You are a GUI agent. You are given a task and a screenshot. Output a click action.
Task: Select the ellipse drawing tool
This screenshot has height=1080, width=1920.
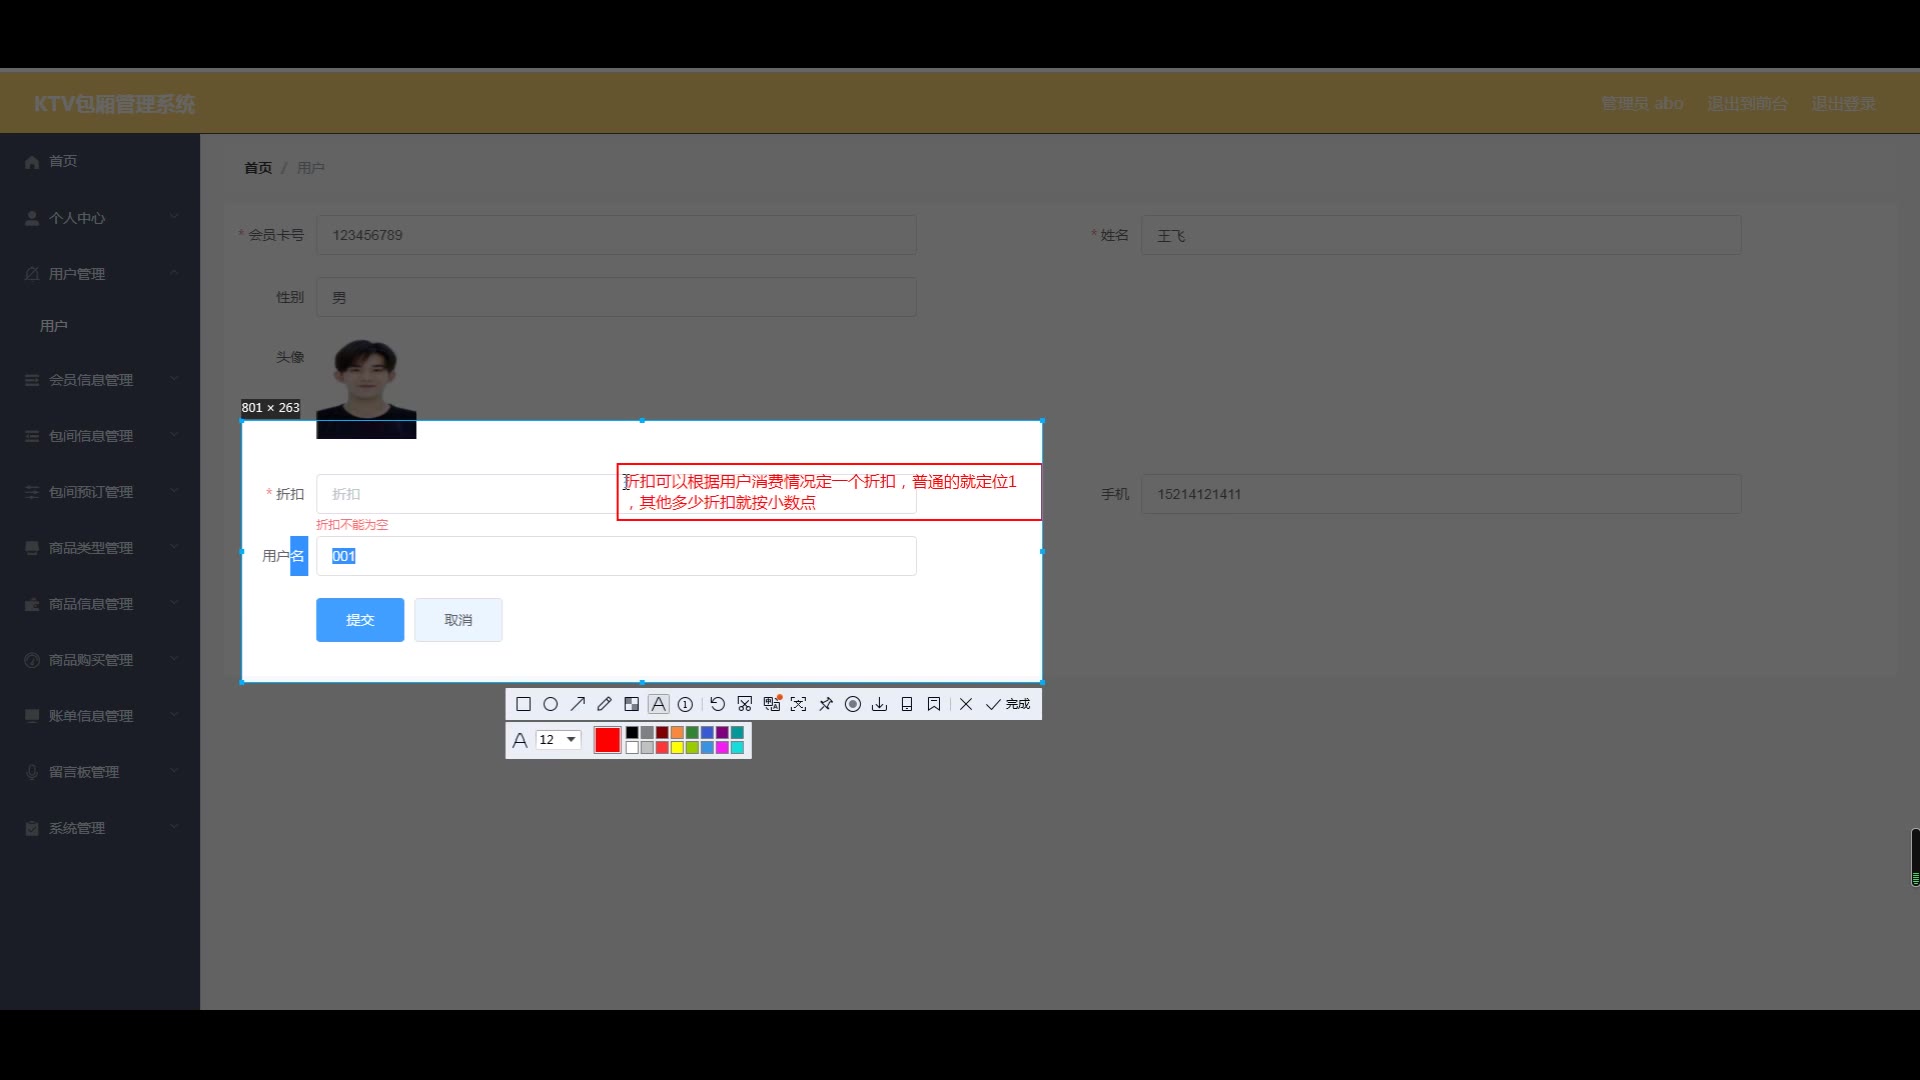click(x=550, y=704)
